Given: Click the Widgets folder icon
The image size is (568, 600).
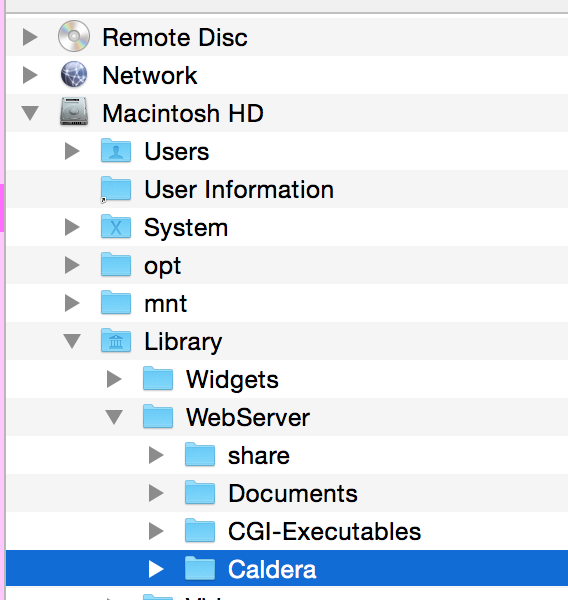Looking at the screenshot, I should coord(158,378).
